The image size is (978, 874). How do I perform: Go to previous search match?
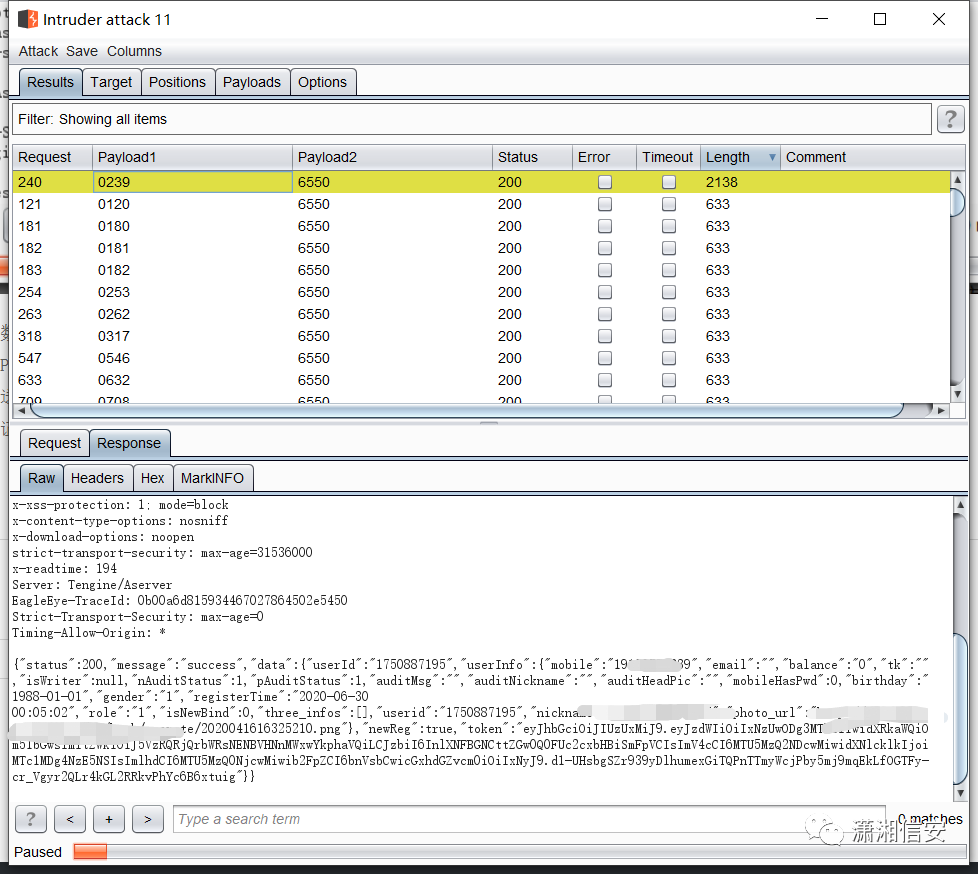click(70, 819)
